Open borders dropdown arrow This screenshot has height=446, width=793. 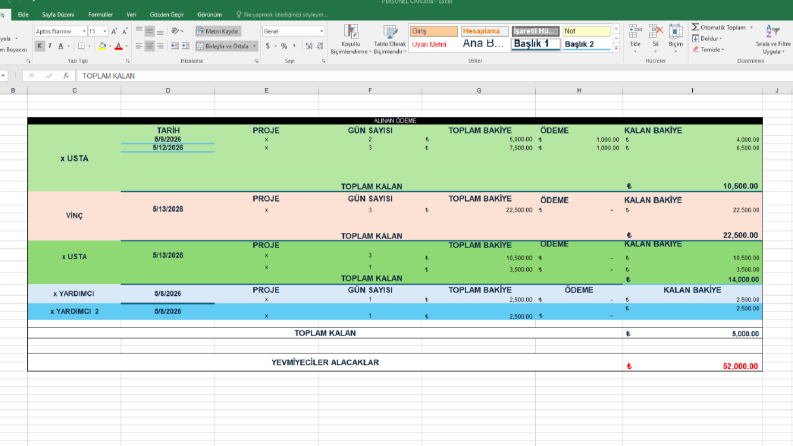click(x=89, y=47)
